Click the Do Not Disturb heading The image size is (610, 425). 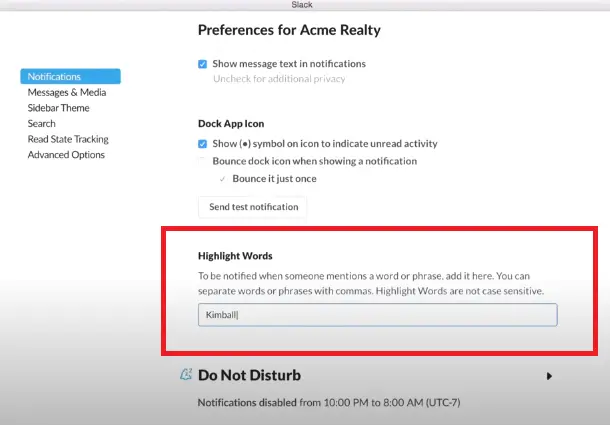pyautogui.click(x=249, y=375)
